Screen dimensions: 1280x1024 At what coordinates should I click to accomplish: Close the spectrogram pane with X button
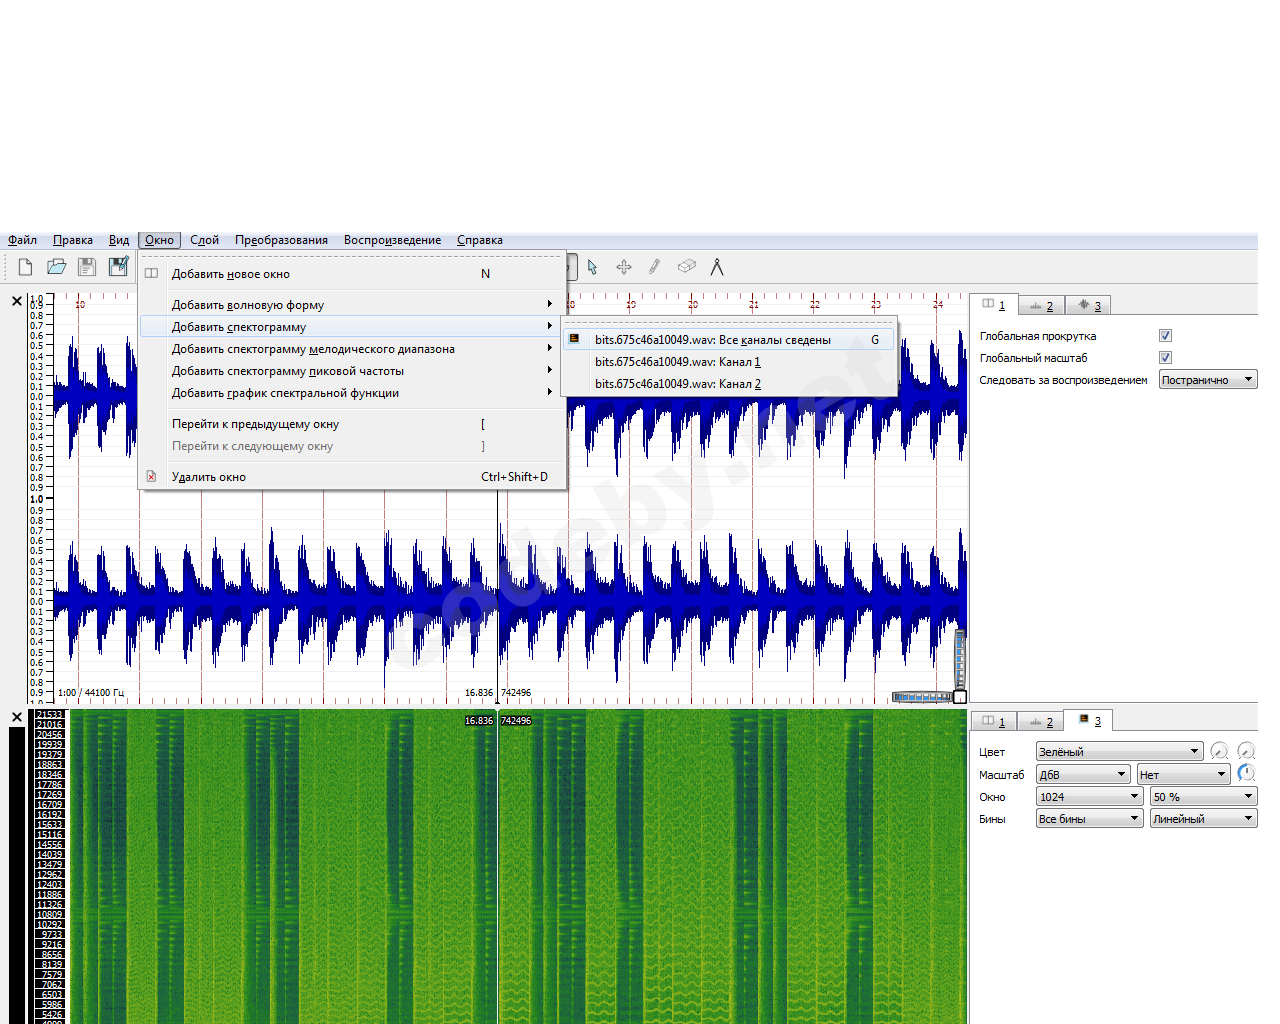coord(17,718)
